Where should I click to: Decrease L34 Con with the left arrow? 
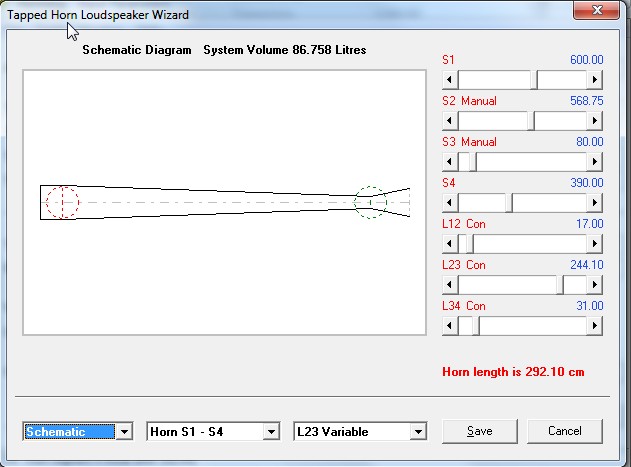tap(450, 326)
